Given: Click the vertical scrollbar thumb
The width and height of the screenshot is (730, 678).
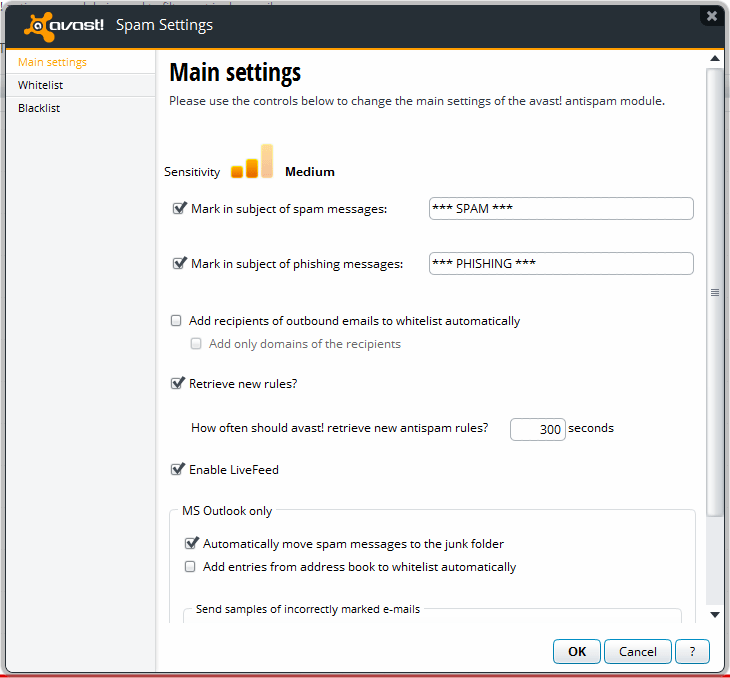Looking at the screenshot, I should [715, 292].
